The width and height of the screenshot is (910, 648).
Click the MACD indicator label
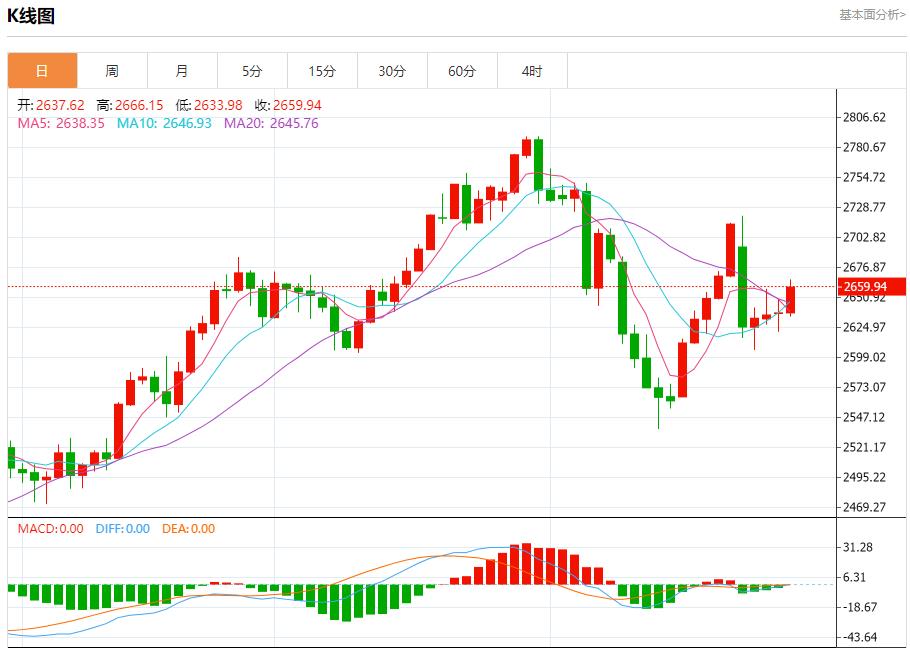[51, 529]
